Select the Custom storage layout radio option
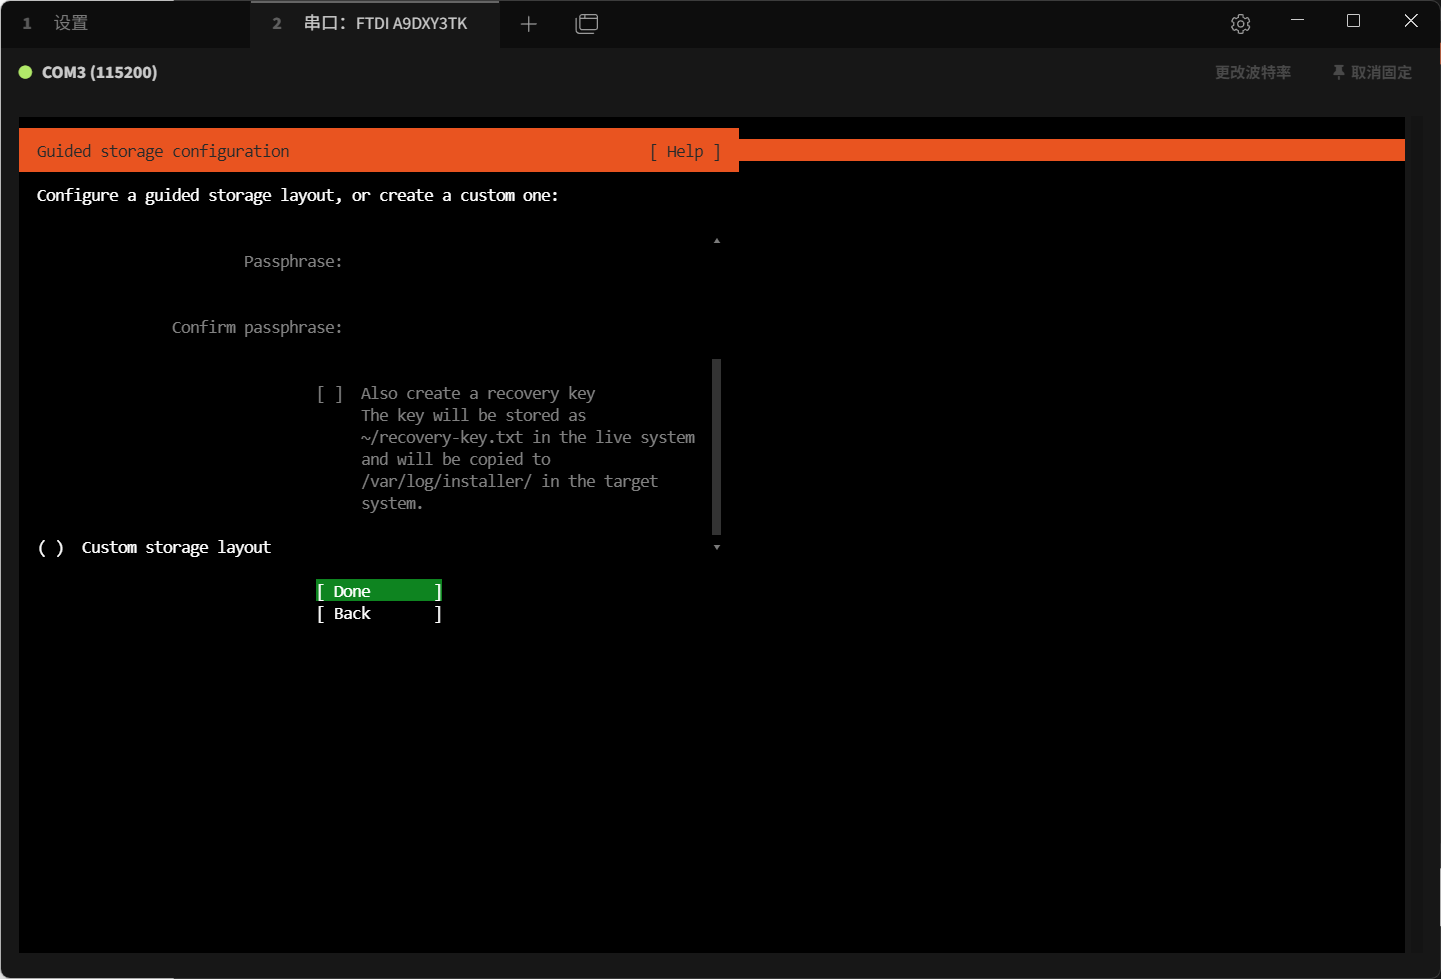The width and height of the screenshot is (1441, 979). click(x=51, y=548)
